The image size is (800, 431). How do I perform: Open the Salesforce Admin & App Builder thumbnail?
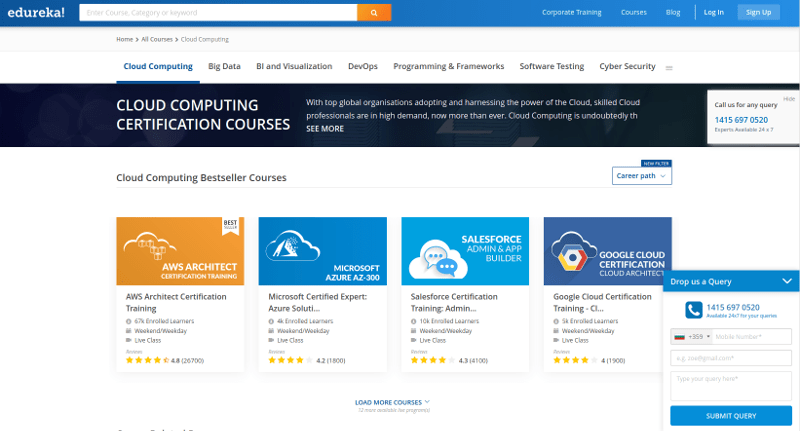[x=465, y=251]
